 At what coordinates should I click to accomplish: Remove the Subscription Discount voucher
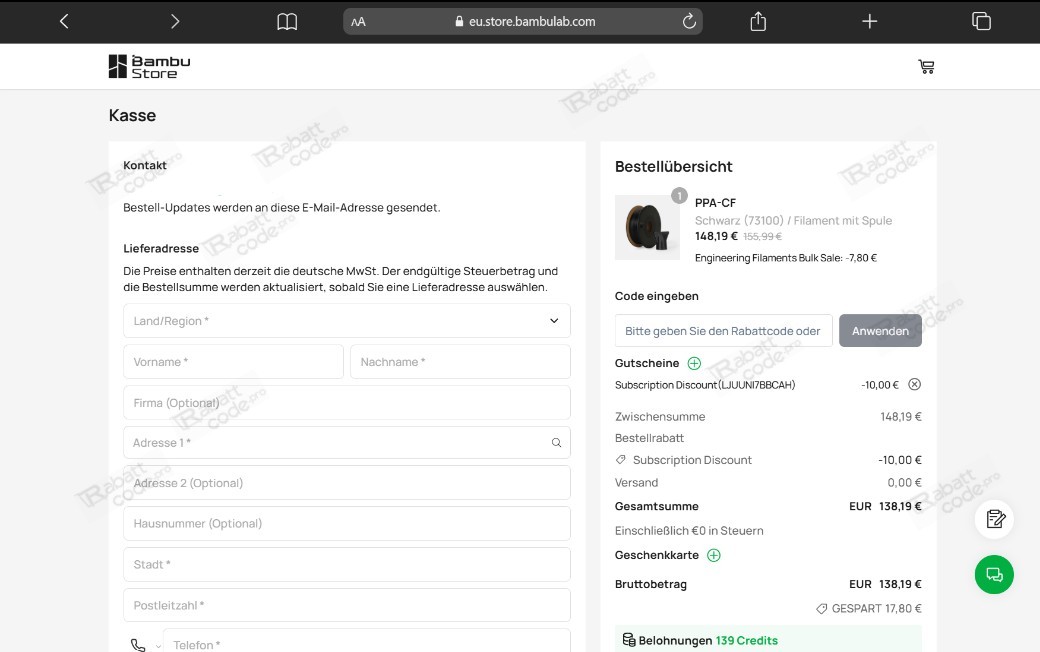[x=914, y=385]
